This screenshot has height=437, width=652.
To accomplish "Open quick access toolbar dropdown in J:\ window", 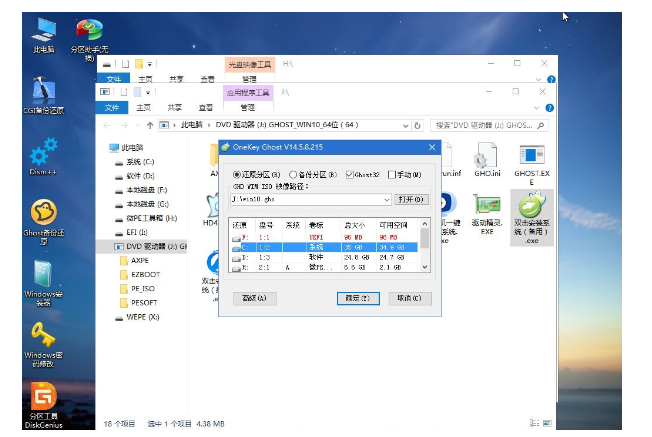I will click(x=148, y=92).
